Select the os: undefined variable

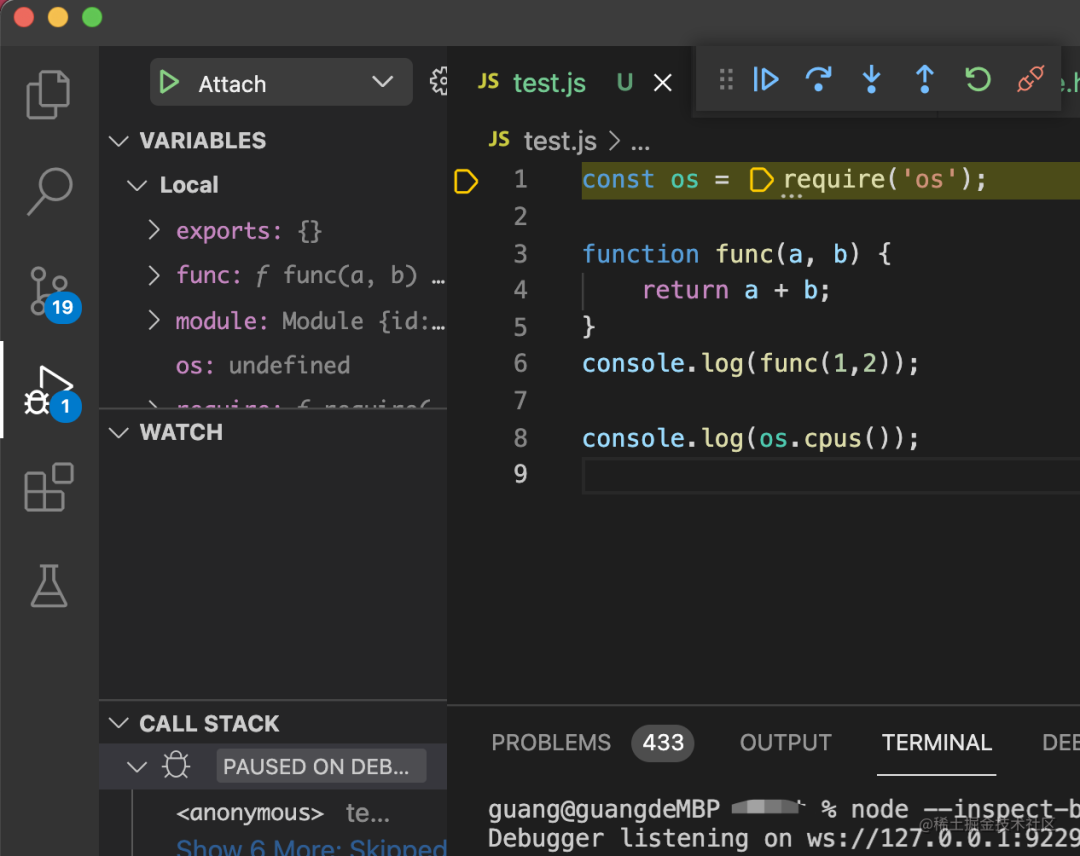[262, 365]
